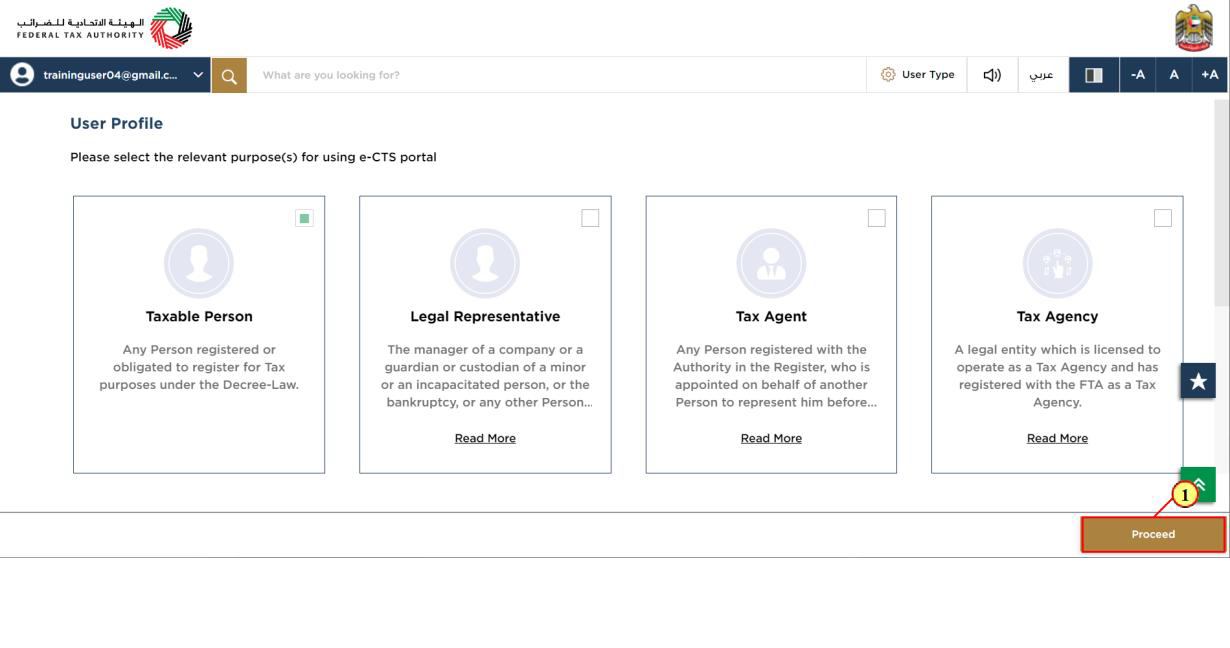Click the 'User Profile' heading
1230x648 pixels.
point(116,123)
